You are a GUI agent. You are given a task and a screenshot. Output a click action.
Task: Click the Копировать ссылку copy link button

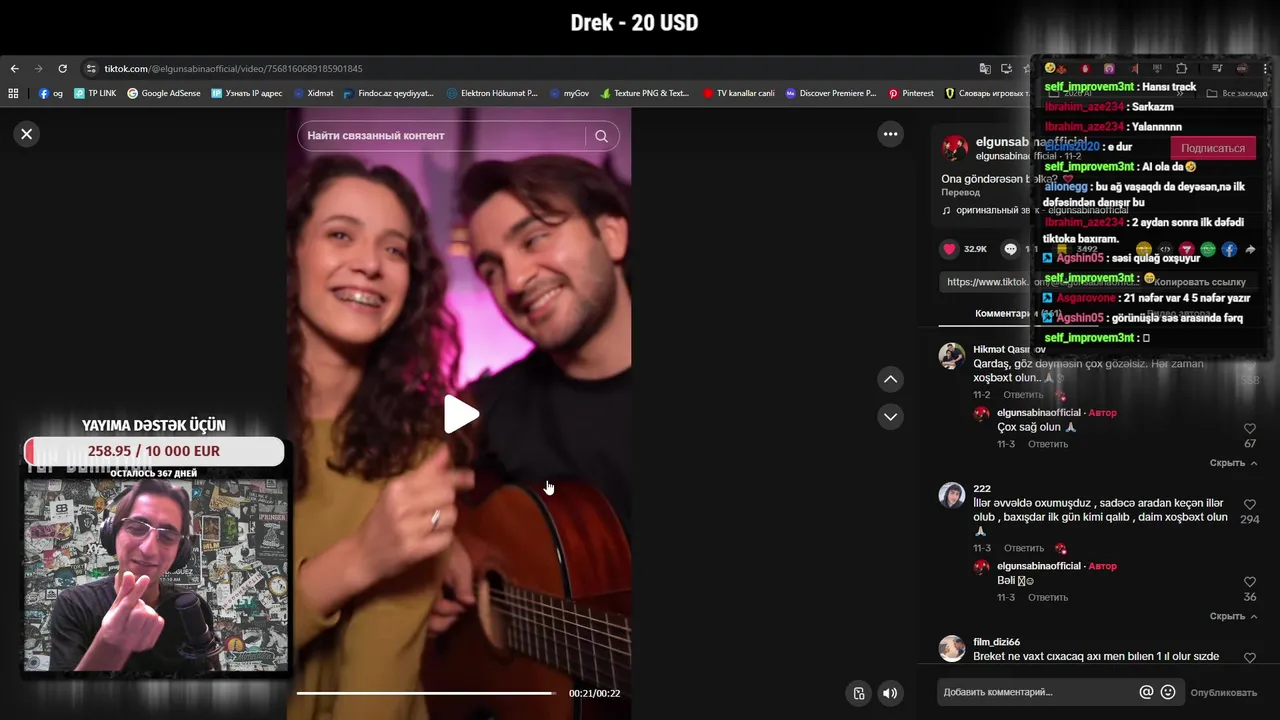pyautogui.click(x=1200, y=282)
